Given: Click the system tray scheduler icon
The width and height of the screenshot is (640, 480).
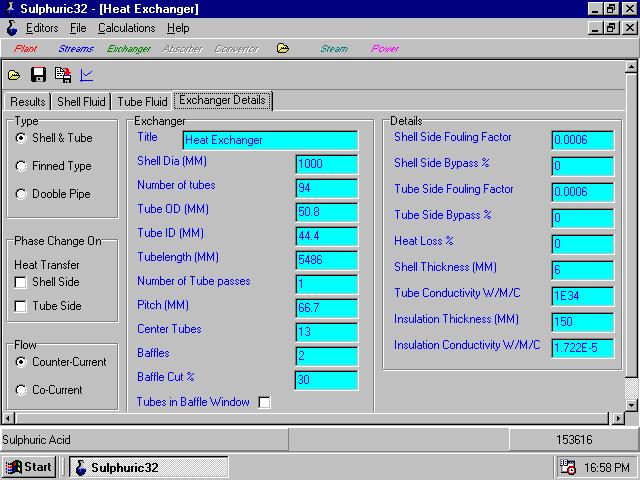Looking at the screenshot, I should coord(568,467).
